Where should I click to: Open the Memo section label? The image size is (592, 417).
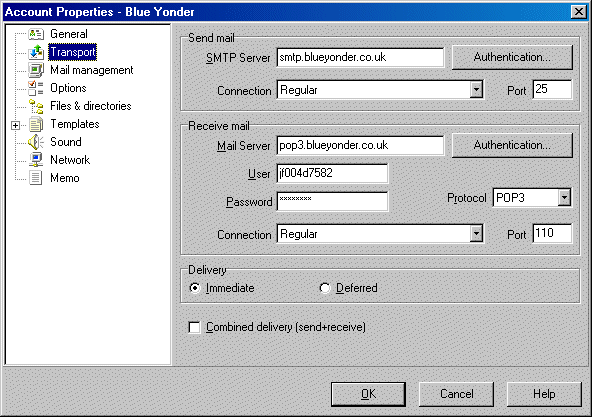point(65,178)
